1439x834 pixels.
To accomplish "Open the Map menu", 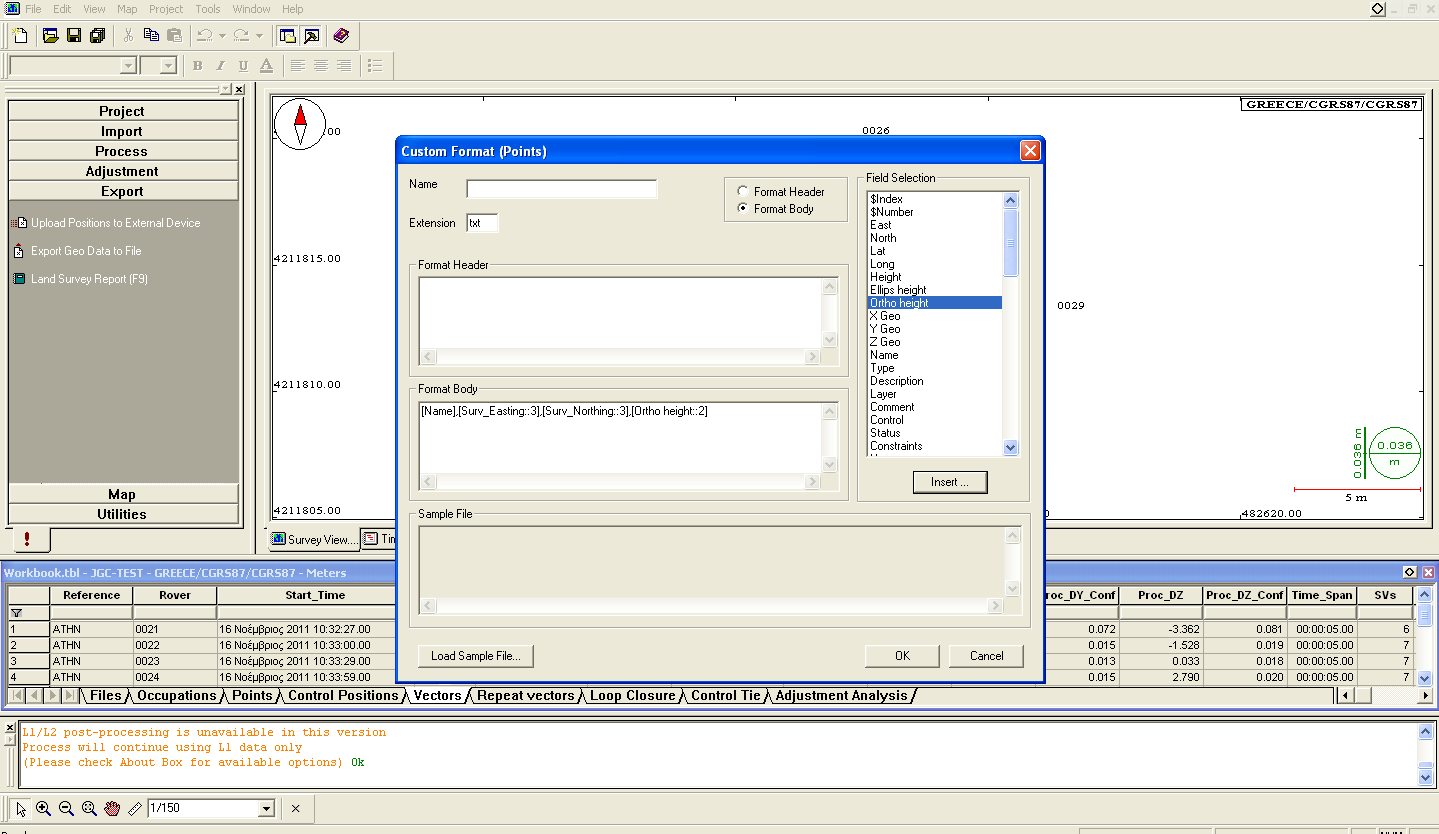I will coord(127,9).
